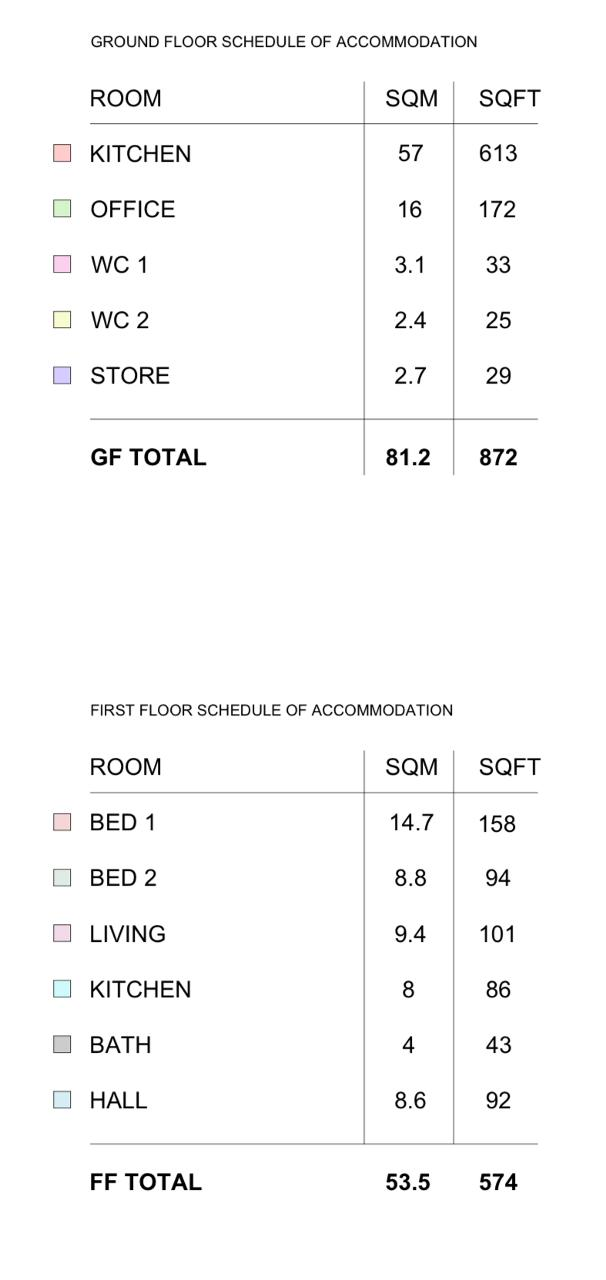Select the cyan swatch beside first floor KITCHEN
This screenshot has height=1280, width=606.
pyautogui.click(x=62, y=989)
